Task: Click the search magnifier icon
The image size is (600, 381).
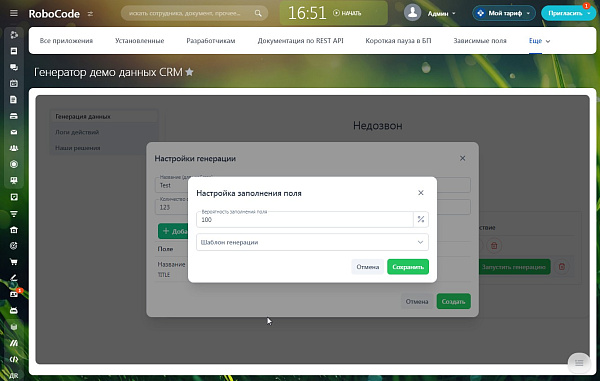Action: (258, 13)
